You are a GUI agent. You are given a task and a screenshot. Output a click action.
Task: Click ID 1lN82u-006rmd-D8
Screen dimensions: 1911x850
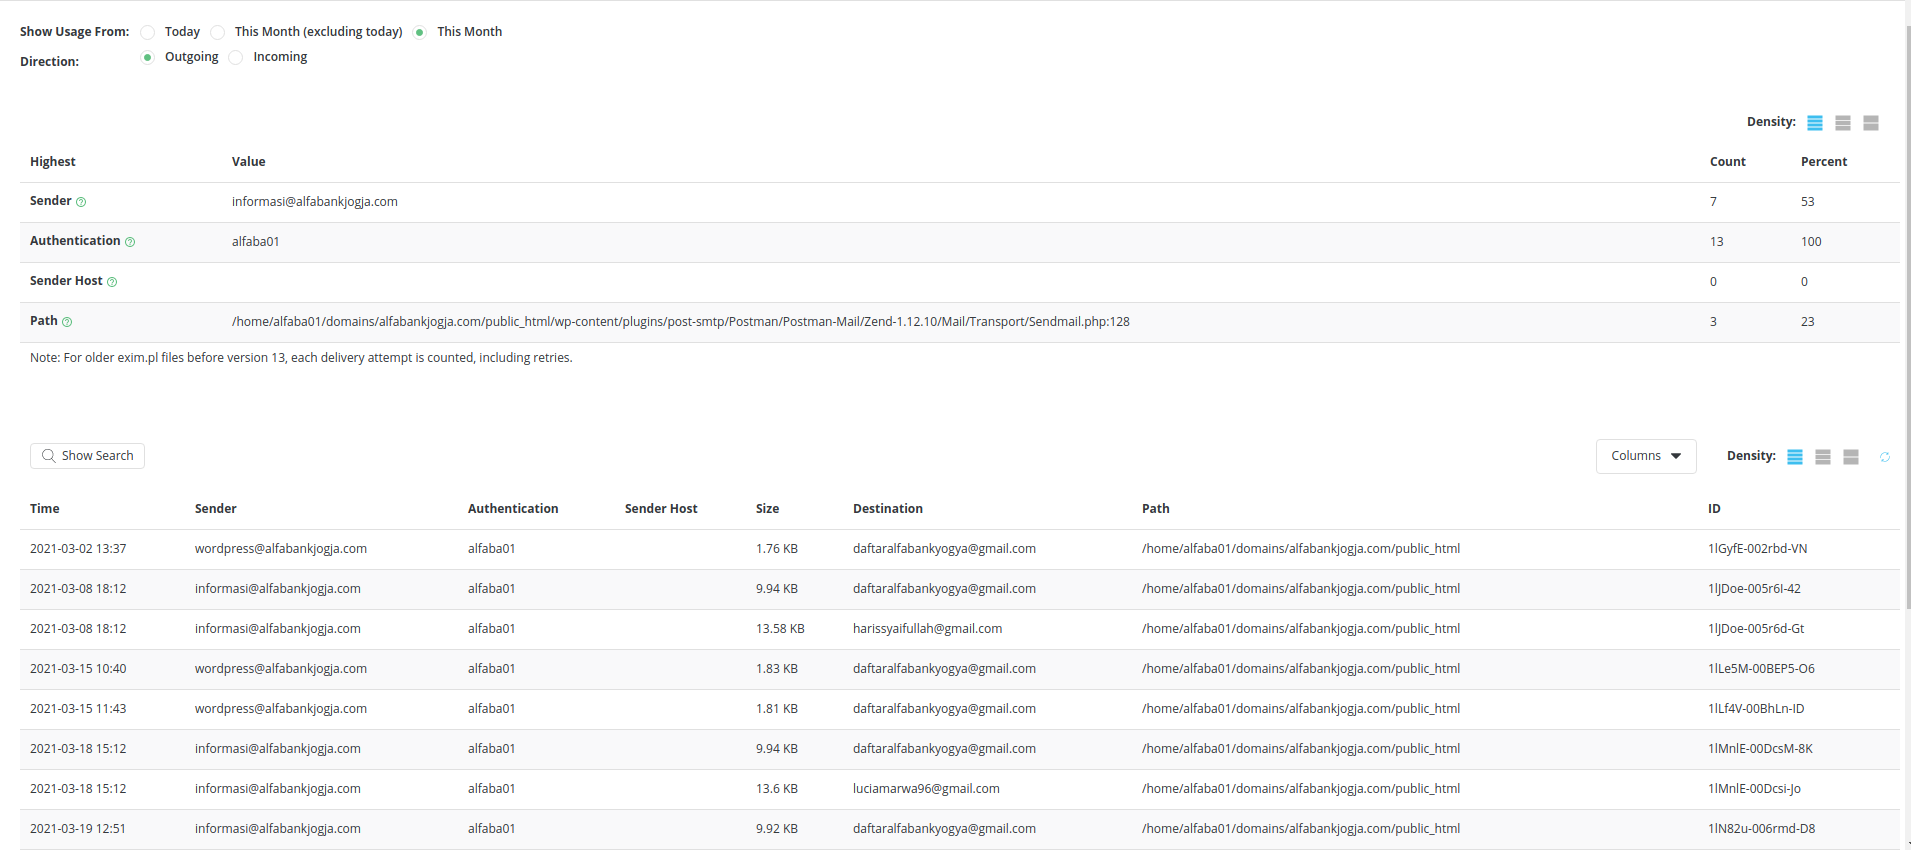(x=1762, y=829)
